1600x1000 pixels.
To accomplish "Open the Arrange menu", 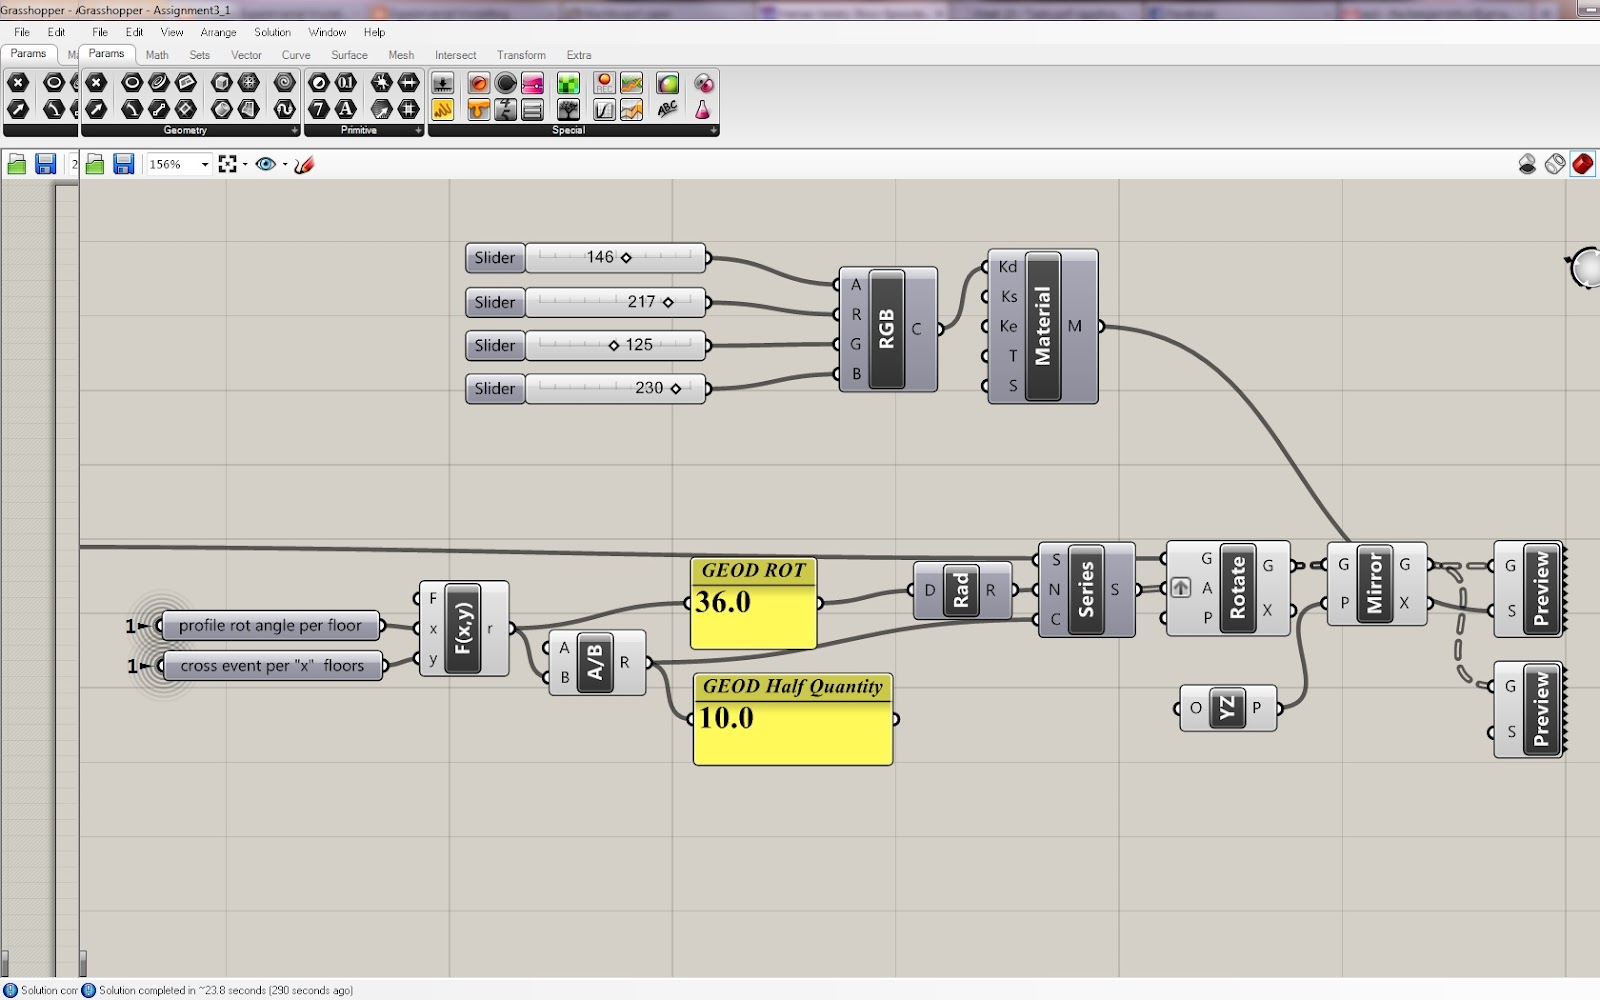I will click(x=218, y=32).
